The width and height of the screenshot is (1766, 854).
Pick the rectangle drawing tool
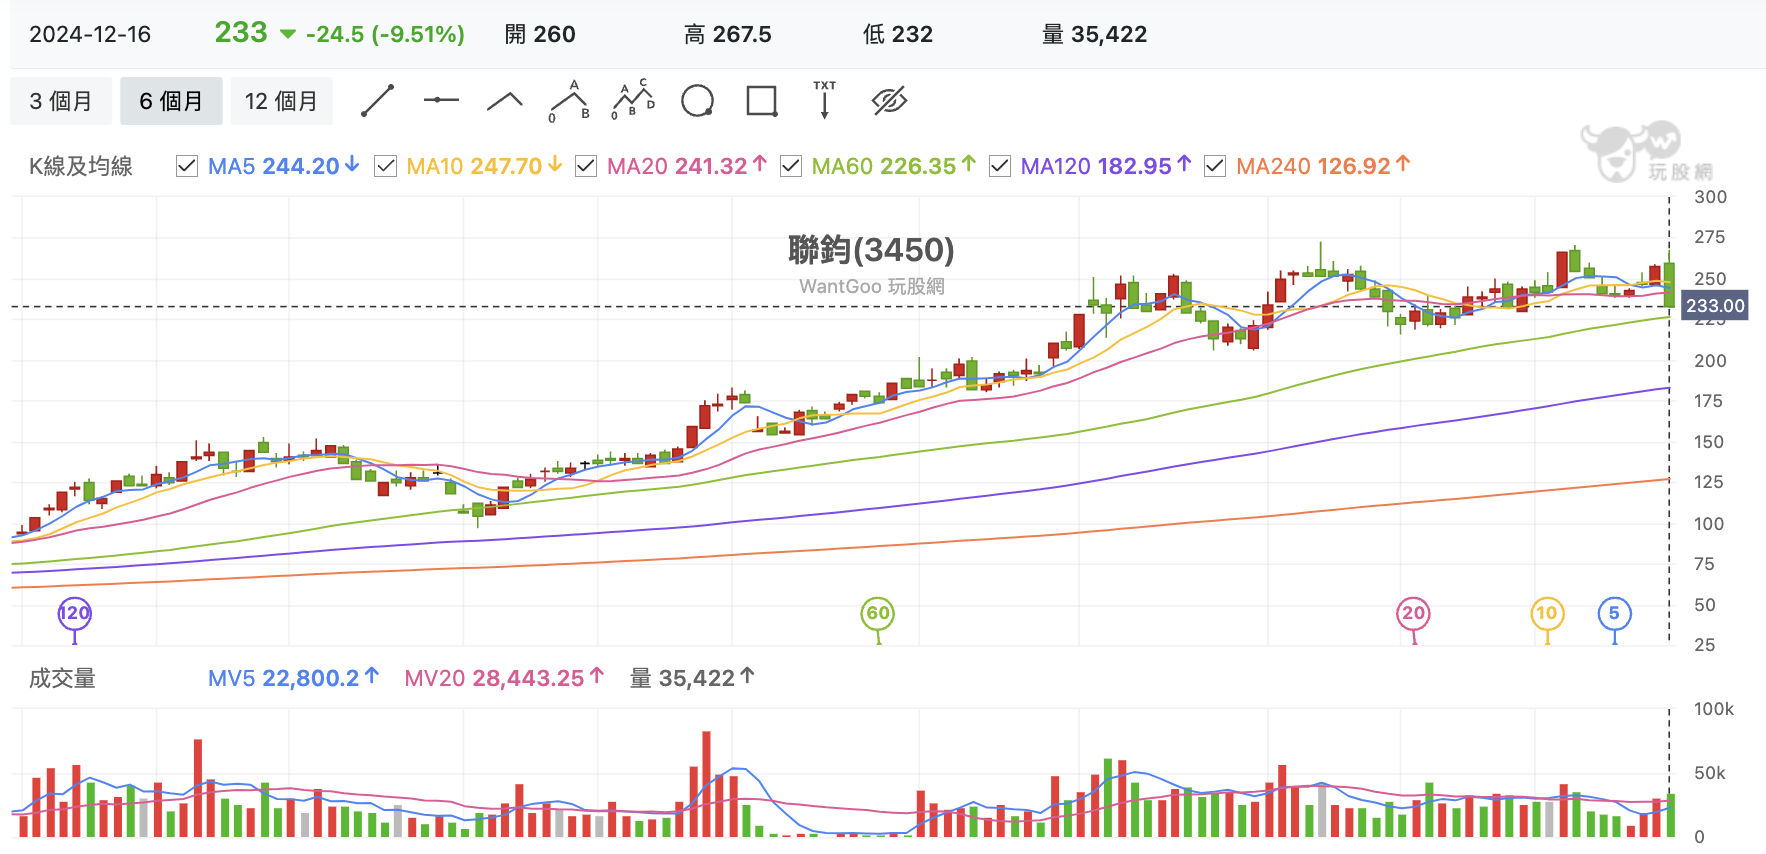(x=762, y=101)
